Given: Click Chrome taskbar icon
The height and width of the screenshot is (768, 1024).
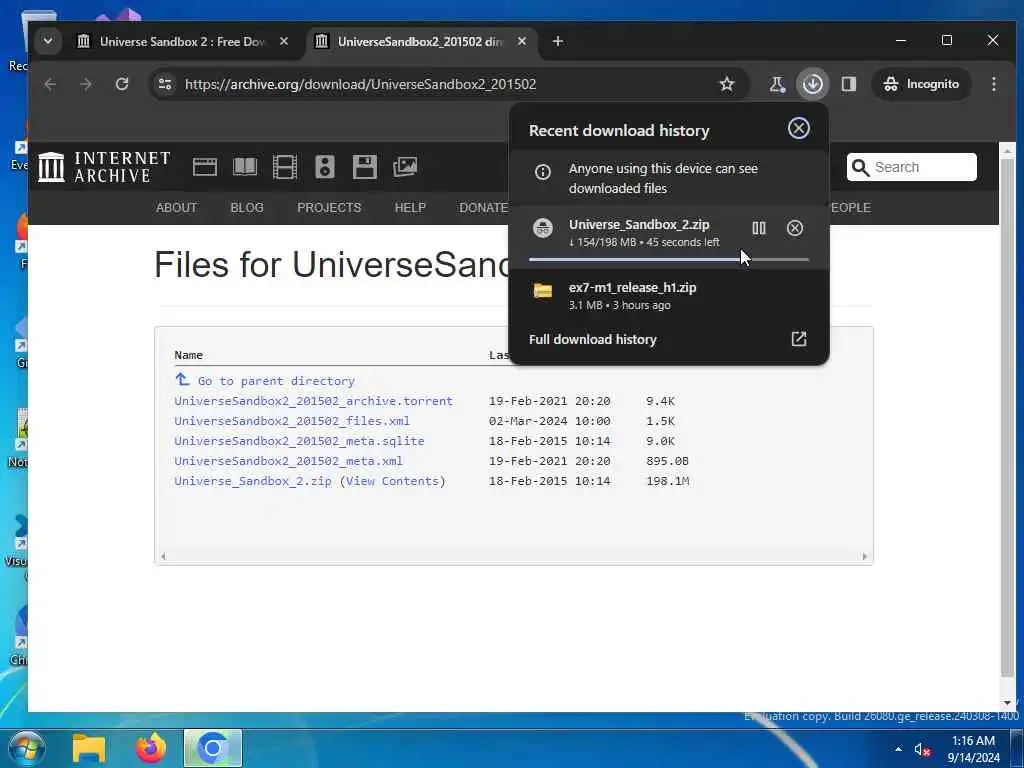Looking at the screenshot, I should click(213, 748).
